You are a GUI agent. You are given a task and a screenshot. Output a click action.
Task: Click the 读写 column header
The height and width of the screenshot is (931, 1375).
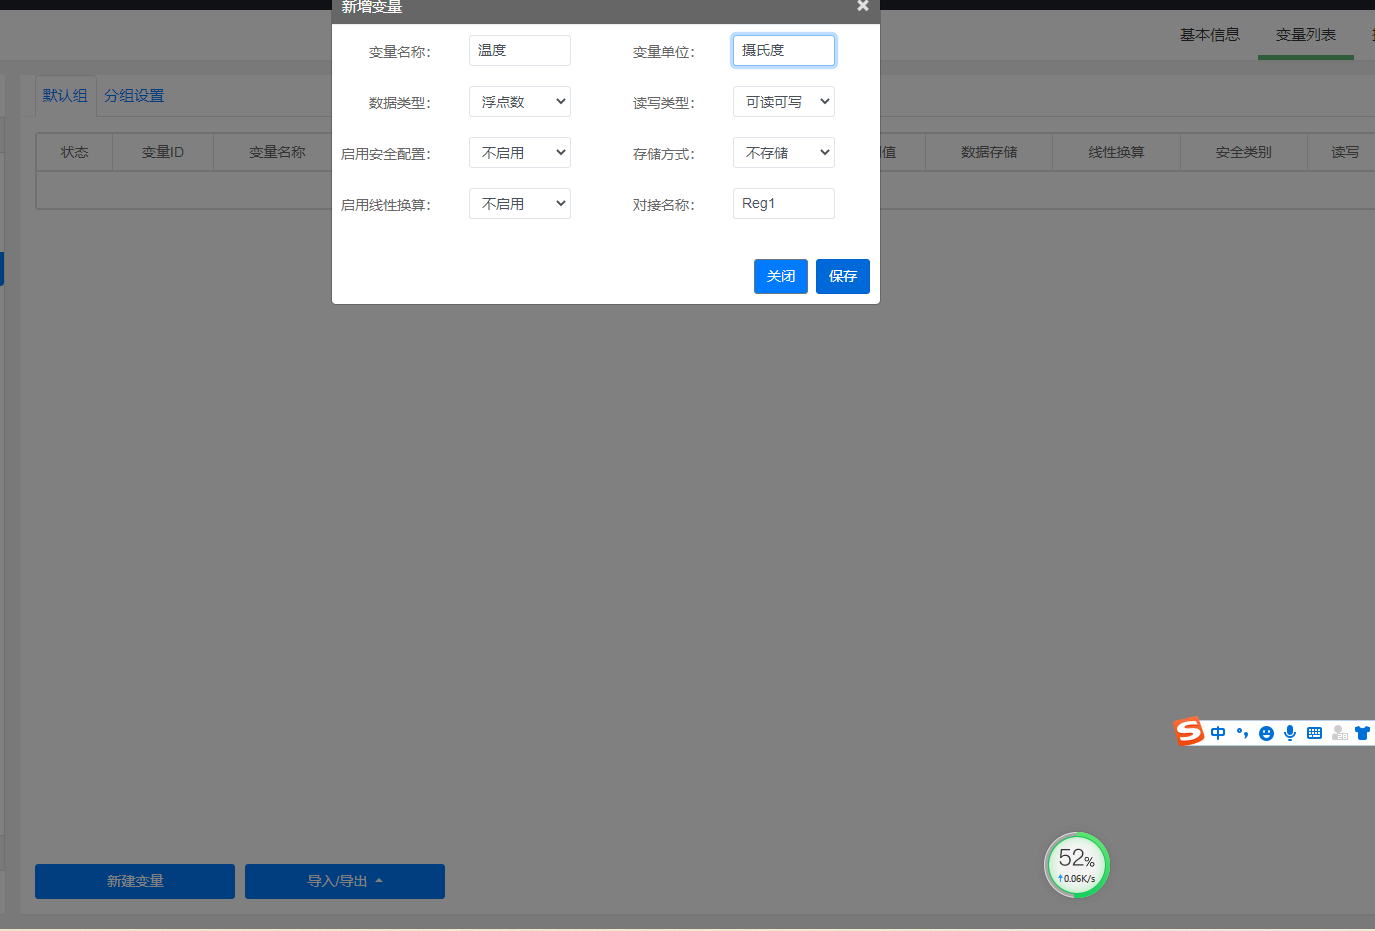1345,152
